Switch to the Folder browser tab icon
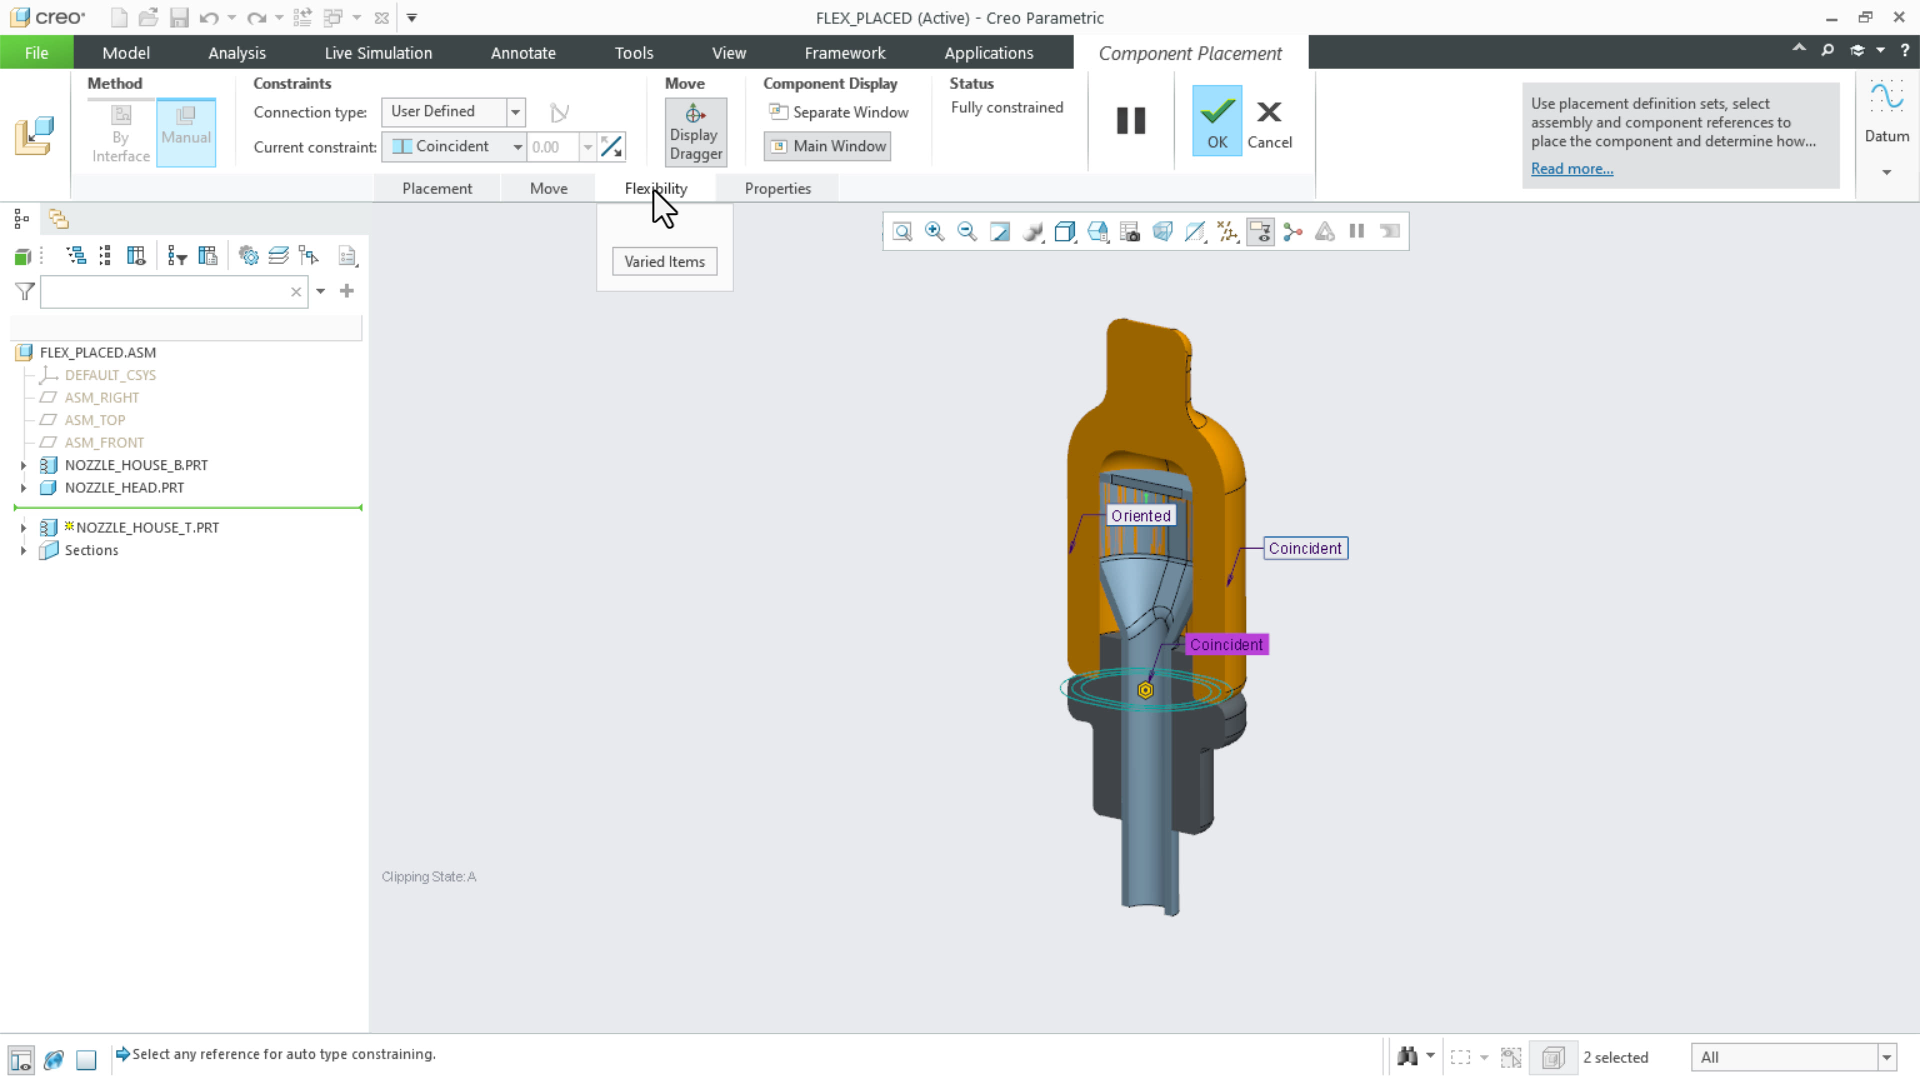Viewport: 1920px width, 1080px height. (x=59, y=219)
